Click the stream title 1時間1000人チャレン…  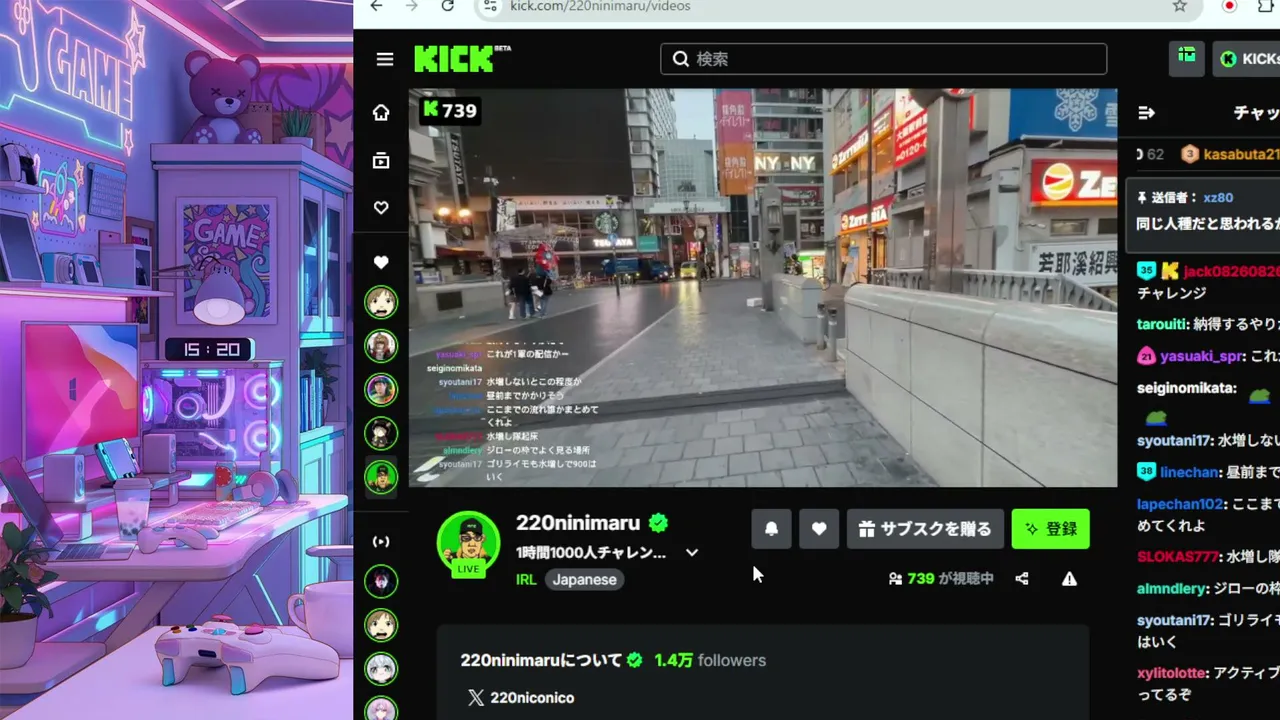(591, 552)
